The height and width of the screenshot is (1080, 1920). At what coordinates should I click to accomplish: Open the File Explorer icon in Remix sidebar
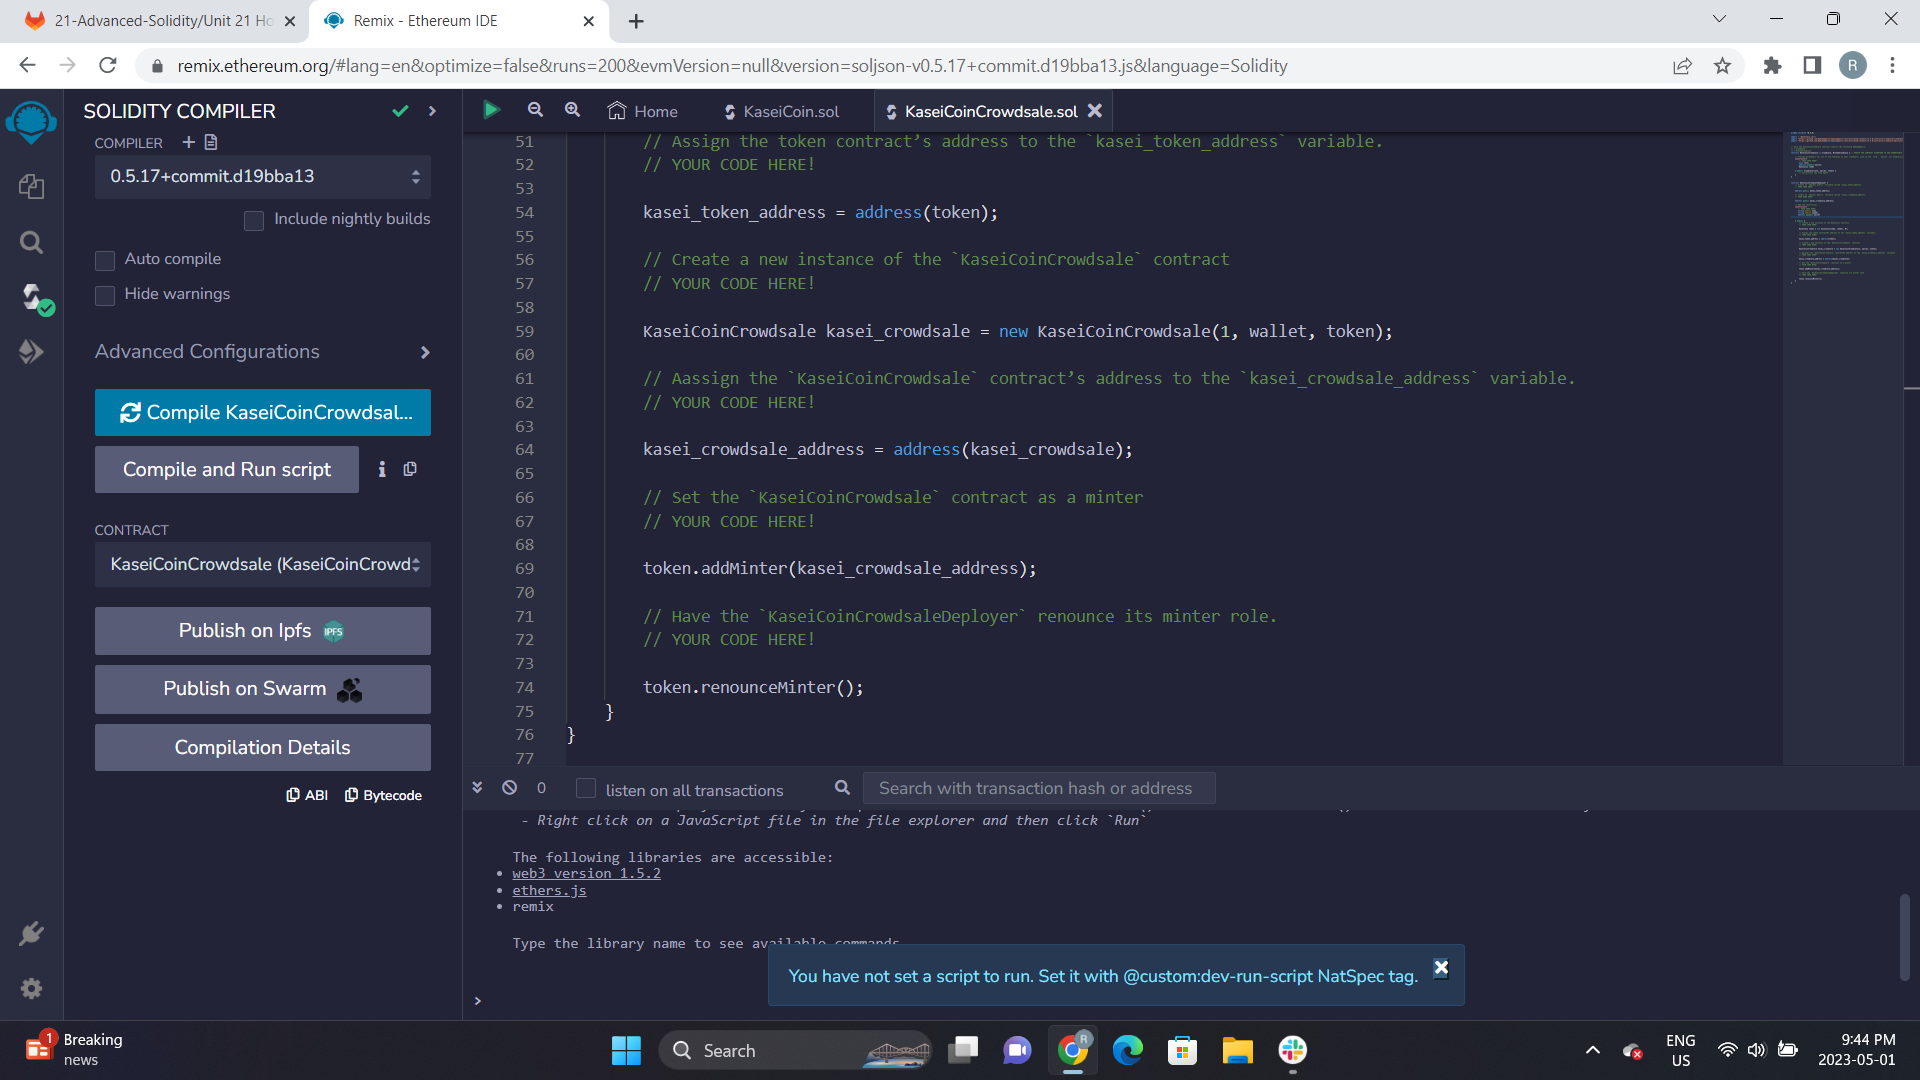point(31,186)
